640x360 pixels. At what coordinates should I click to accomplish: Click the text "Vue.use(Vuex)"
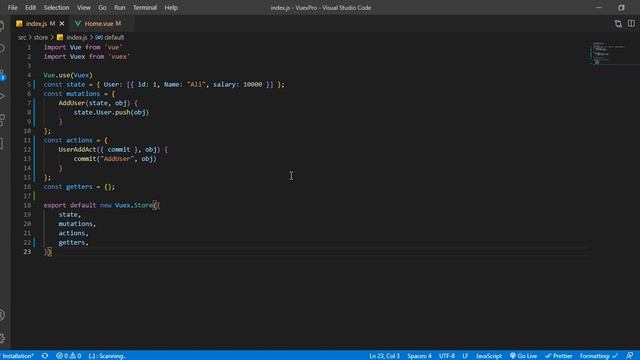[68, 75]
